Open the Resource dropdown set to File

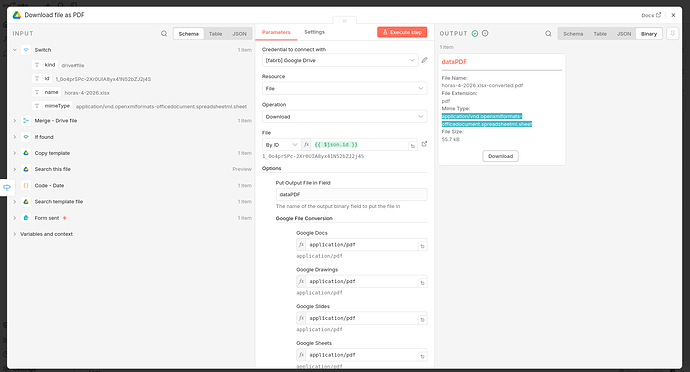345,88
